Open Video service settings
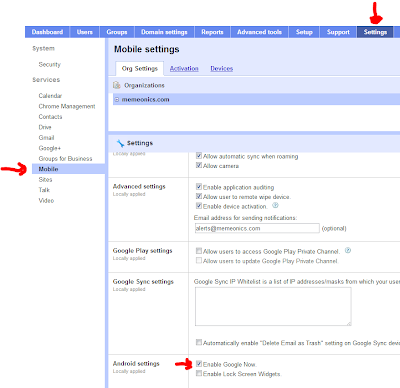This screenshot has width=400, height=388. click(46, 200)
